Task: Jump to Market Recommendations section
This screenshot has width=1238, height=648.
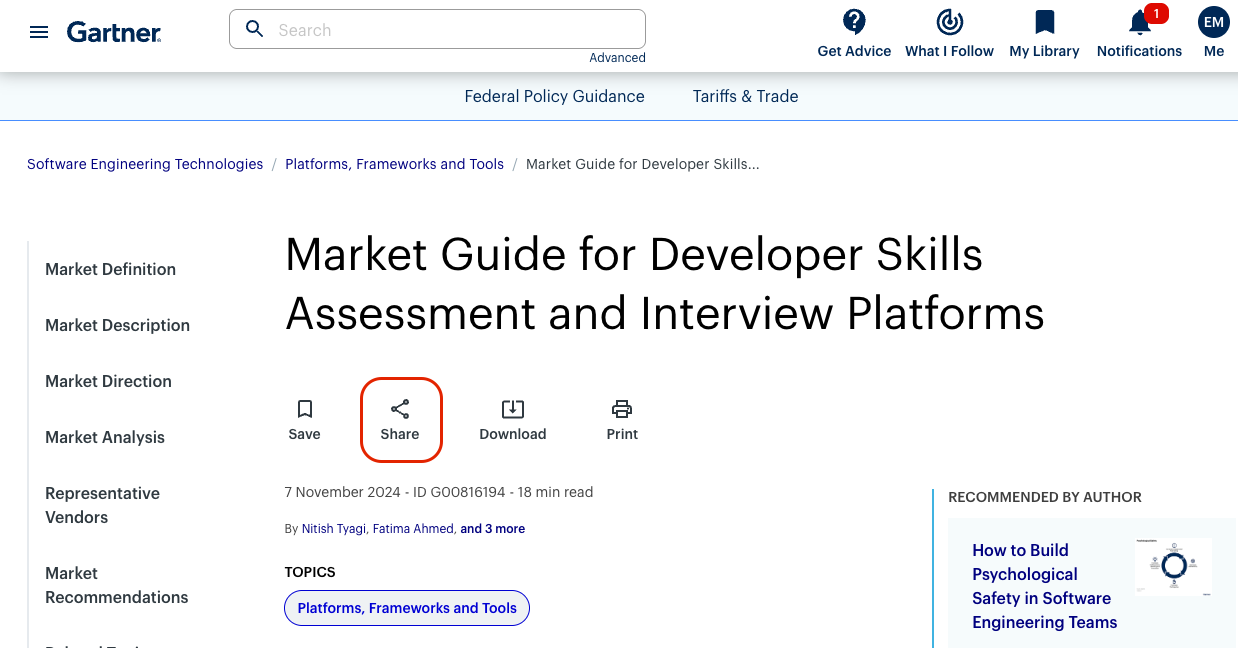Action: [116, 585]
